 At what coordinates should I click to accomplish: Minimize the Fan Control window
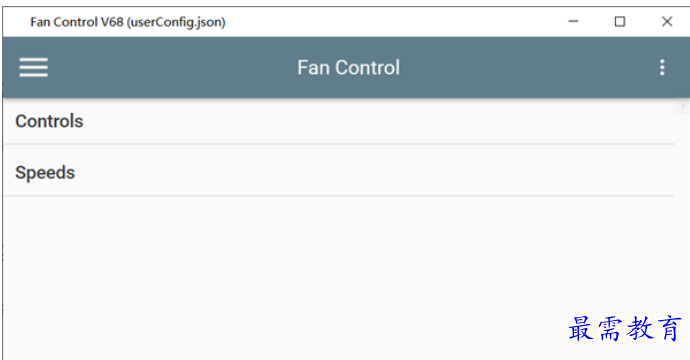coord(573,21)
